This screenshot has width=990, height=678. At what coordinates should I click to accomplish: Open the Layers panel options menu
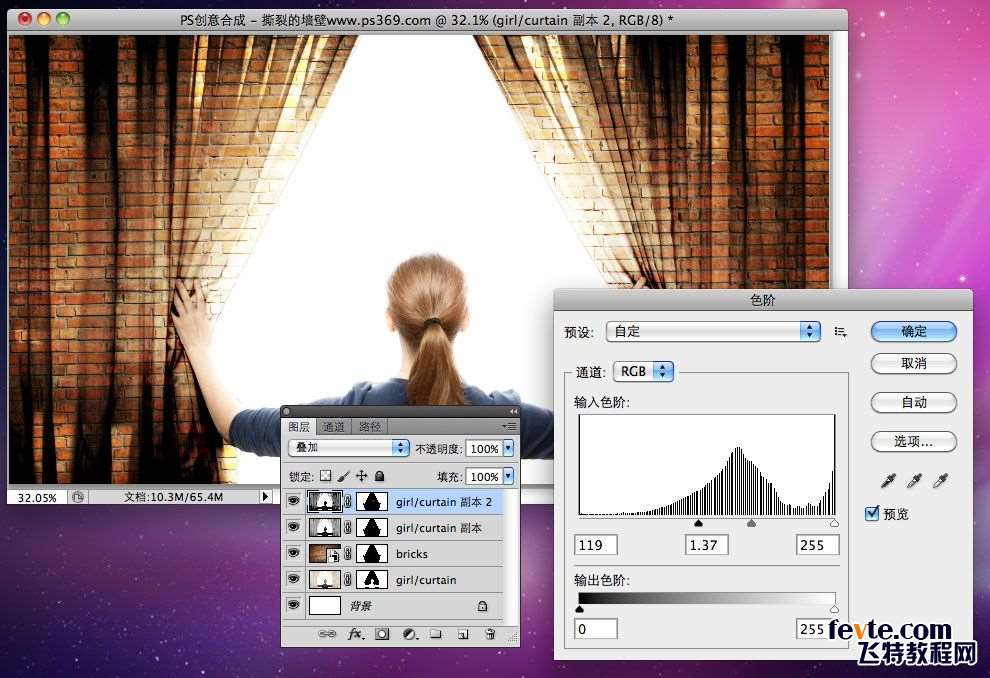pos(509,427)
